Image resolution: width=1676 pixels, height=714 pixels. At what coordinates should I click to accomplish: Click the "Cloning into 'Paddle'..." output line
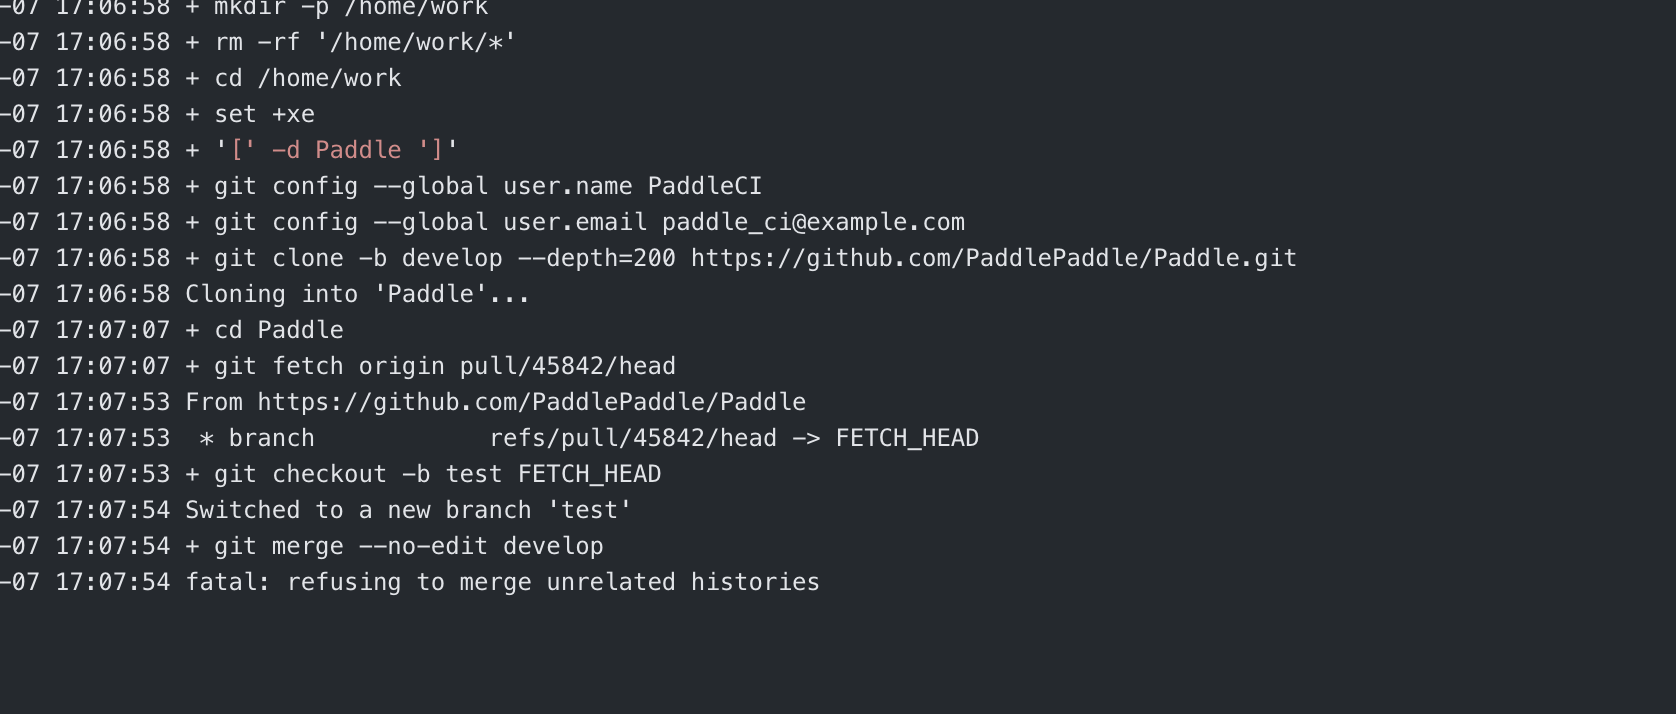[357, 294]
